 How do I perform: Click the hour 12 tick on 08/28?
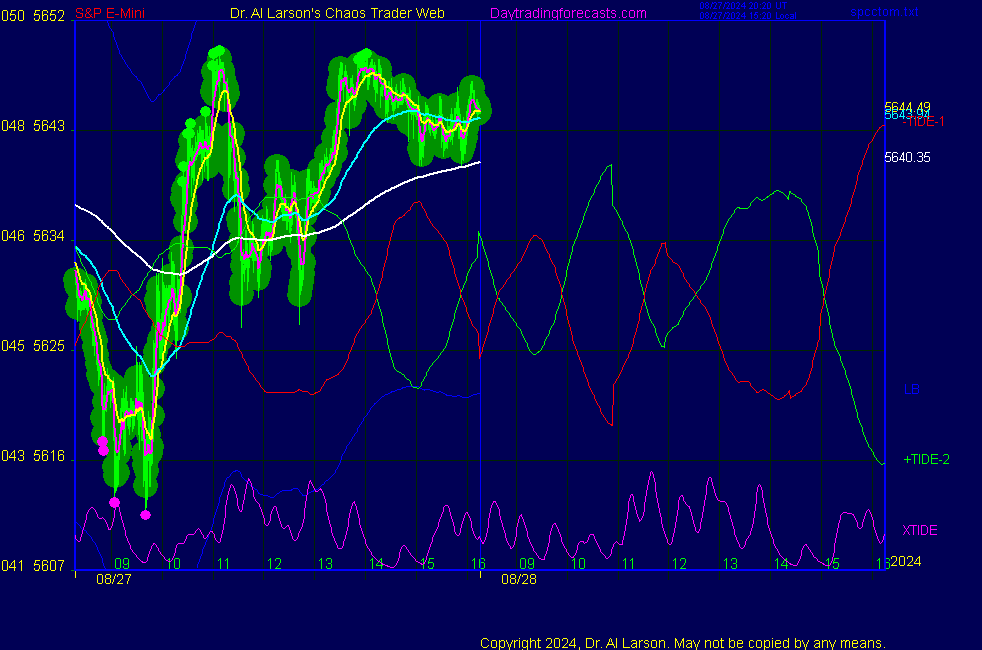[x=680, y=564]
